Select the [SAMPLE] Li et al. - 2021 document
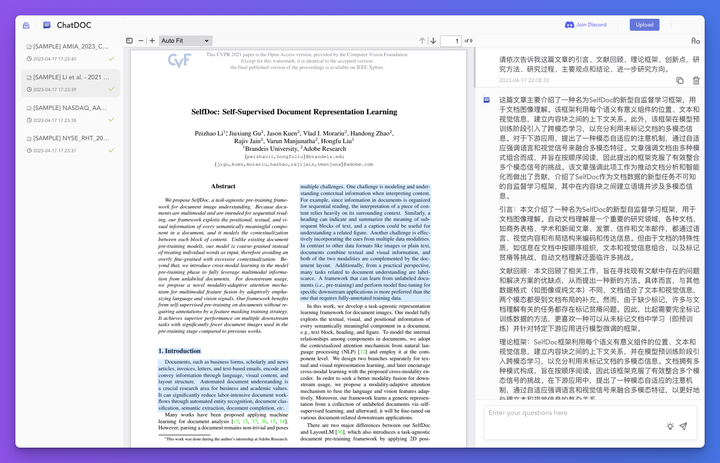The height and width of the screenshot is (463, 720). click(x=71, y=83)
